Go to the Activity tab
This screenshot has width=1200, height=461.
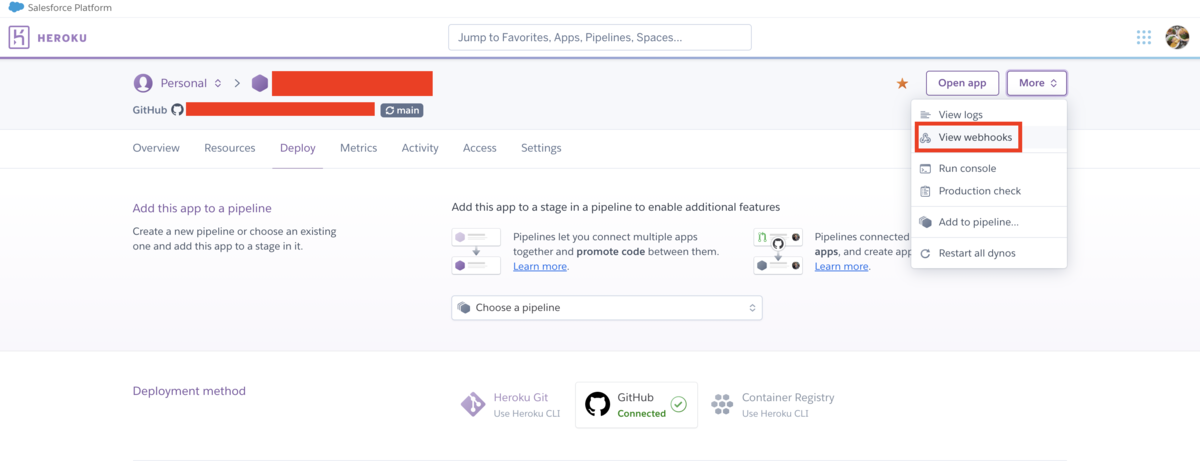pyautogui.click(x=420, y=148)
